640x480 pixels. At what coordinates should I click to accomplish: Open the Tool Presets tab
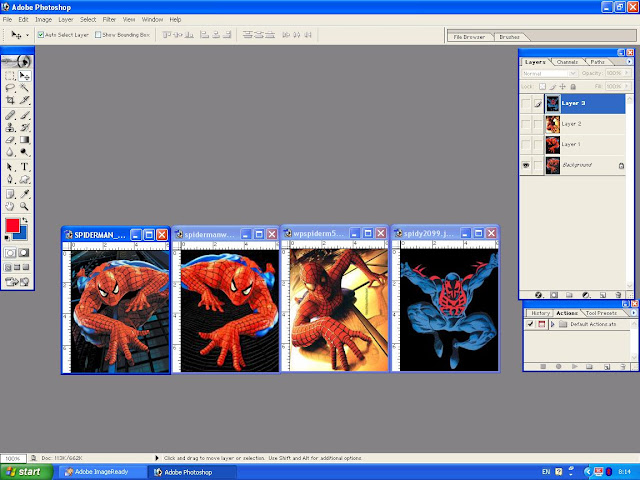pyautogui.click(x=601, y=313)
